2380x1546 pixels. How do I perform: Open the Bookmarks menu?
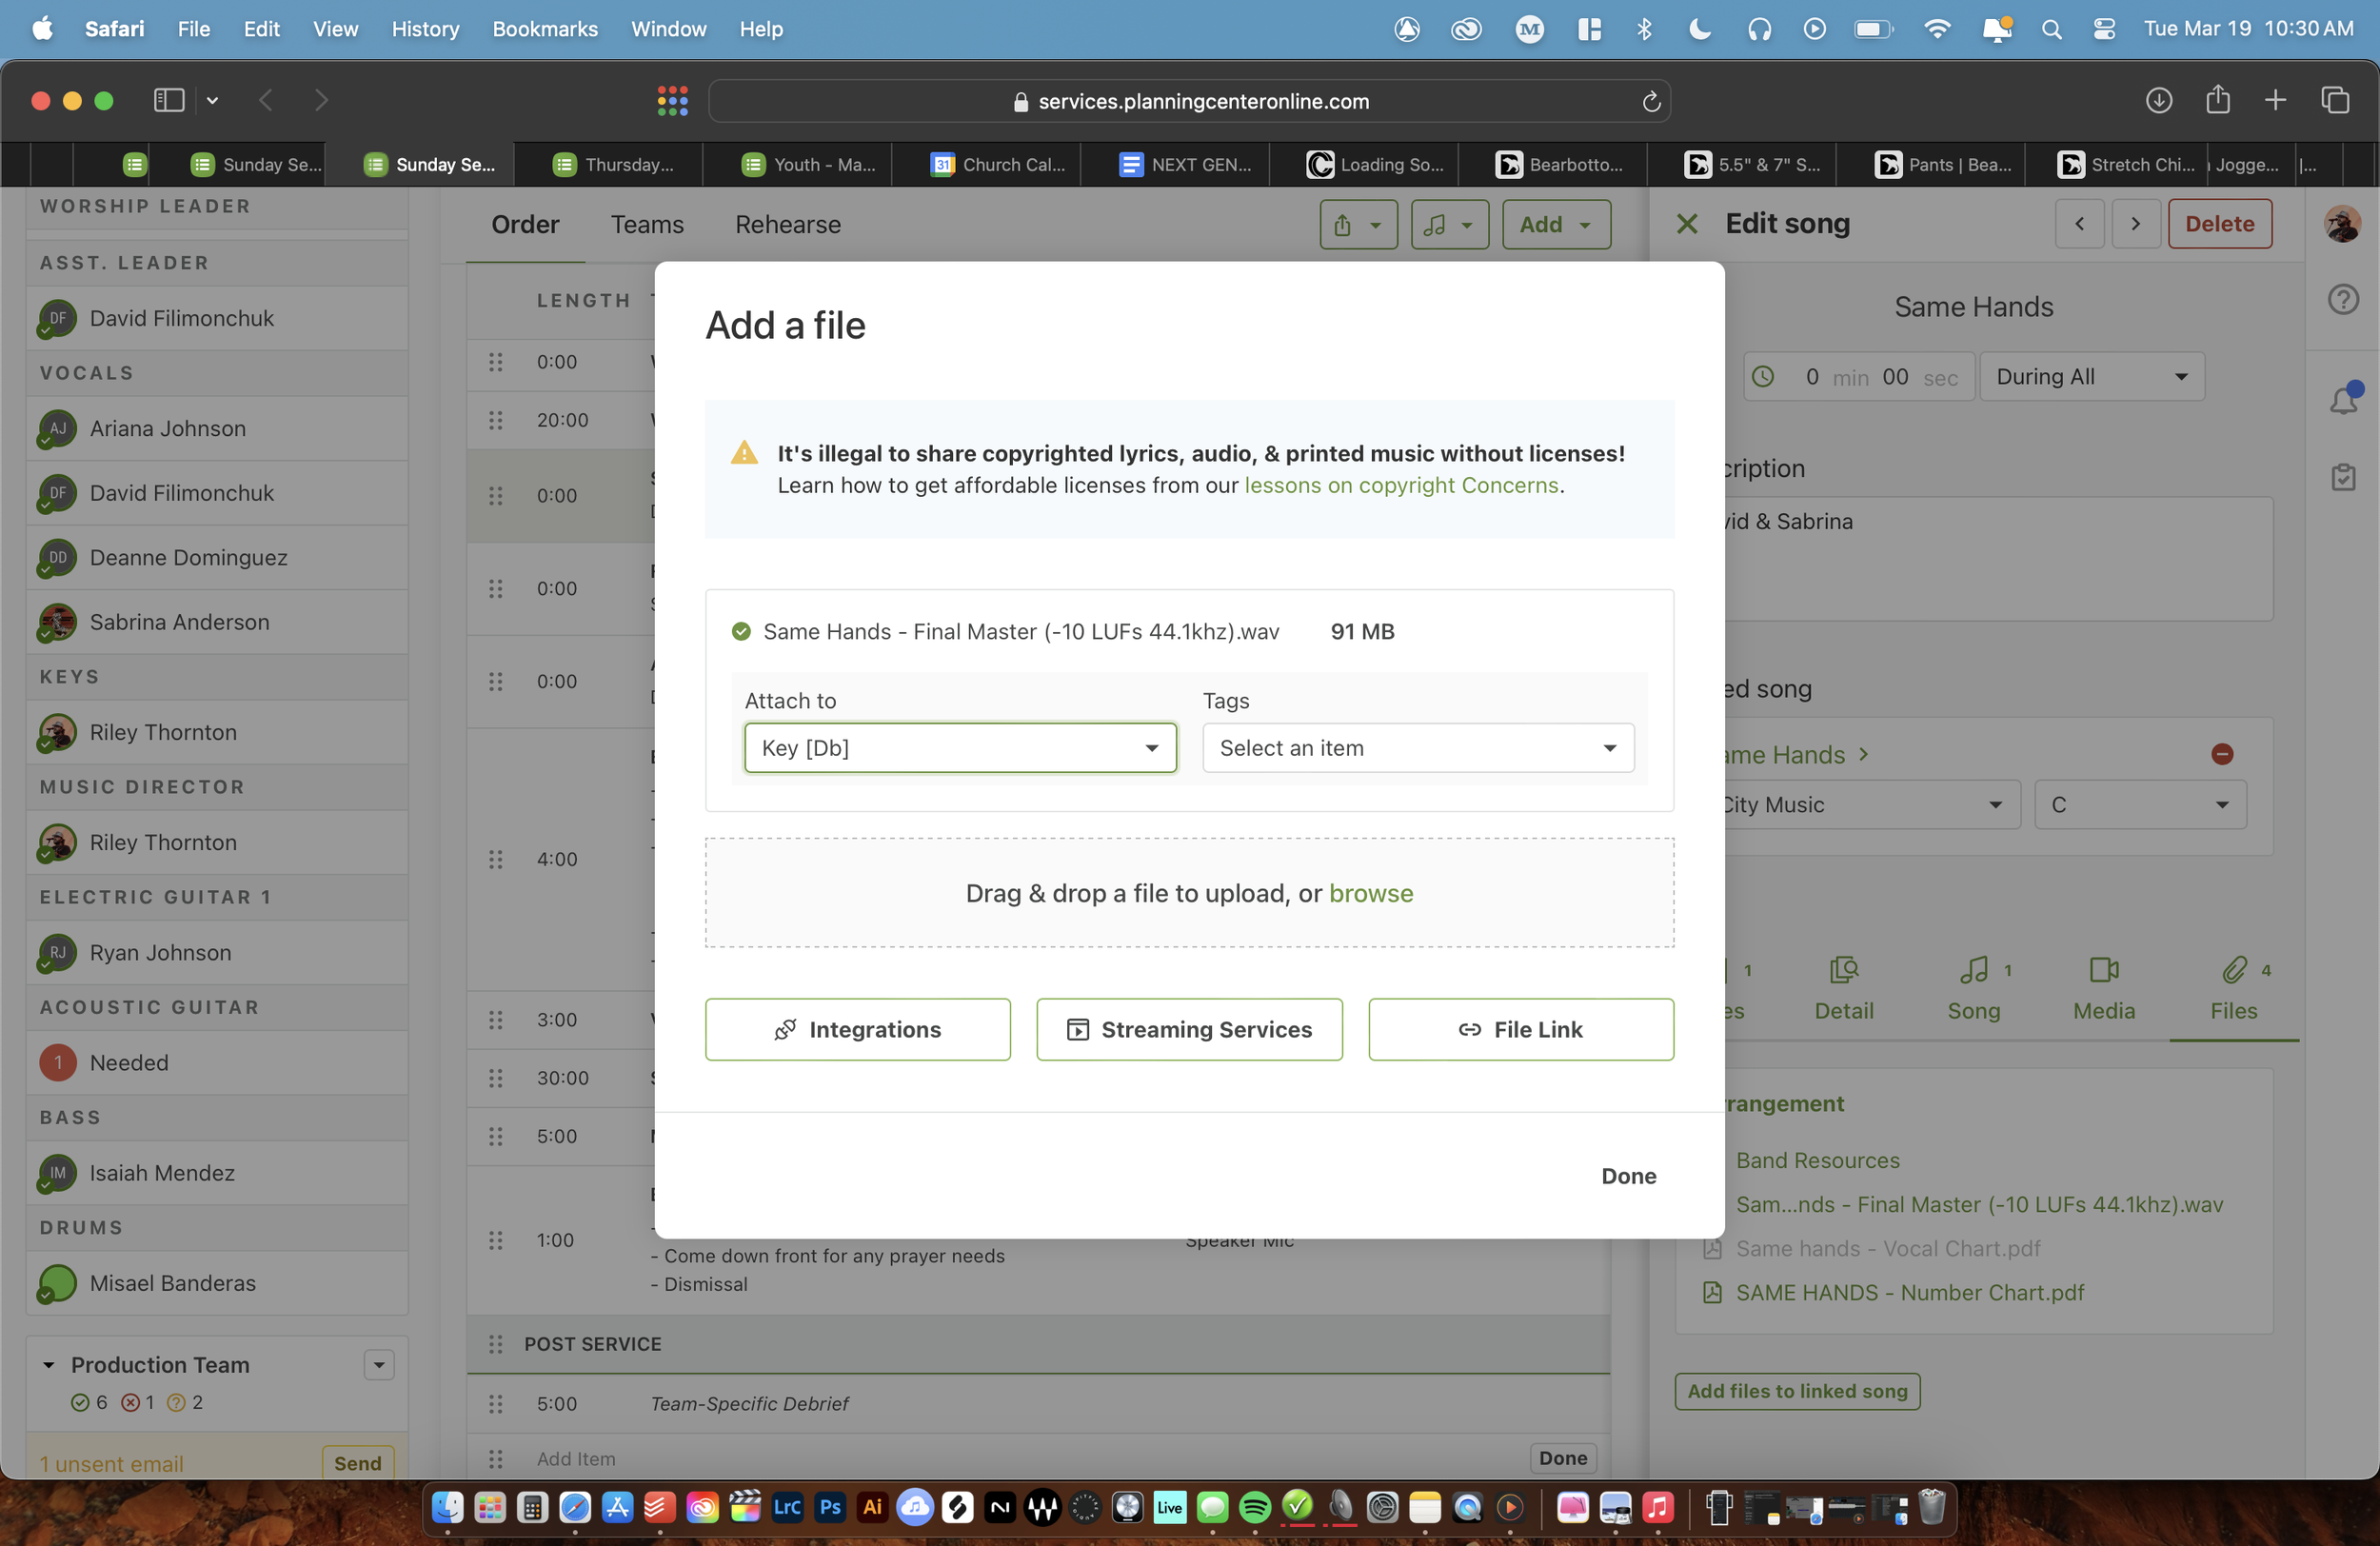tap(544, 29)
